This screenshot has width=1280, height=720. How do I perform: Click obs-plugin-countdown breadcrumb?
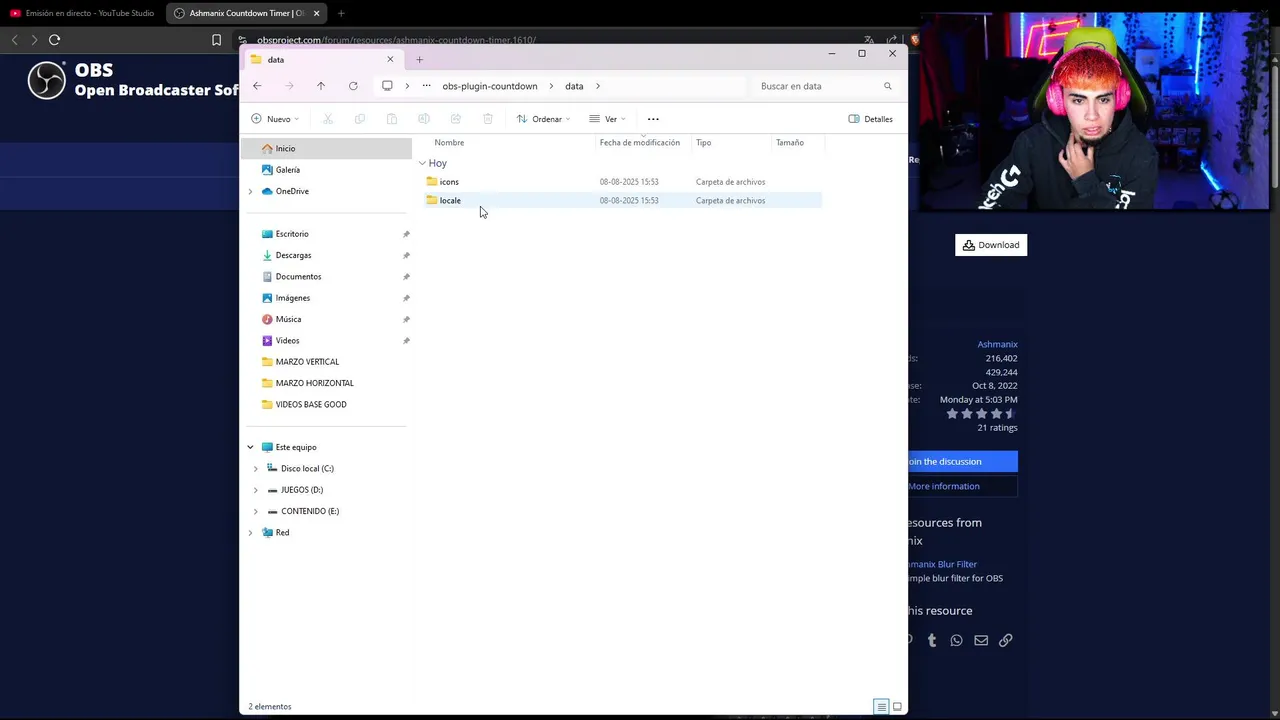click(x=490, y=86)
